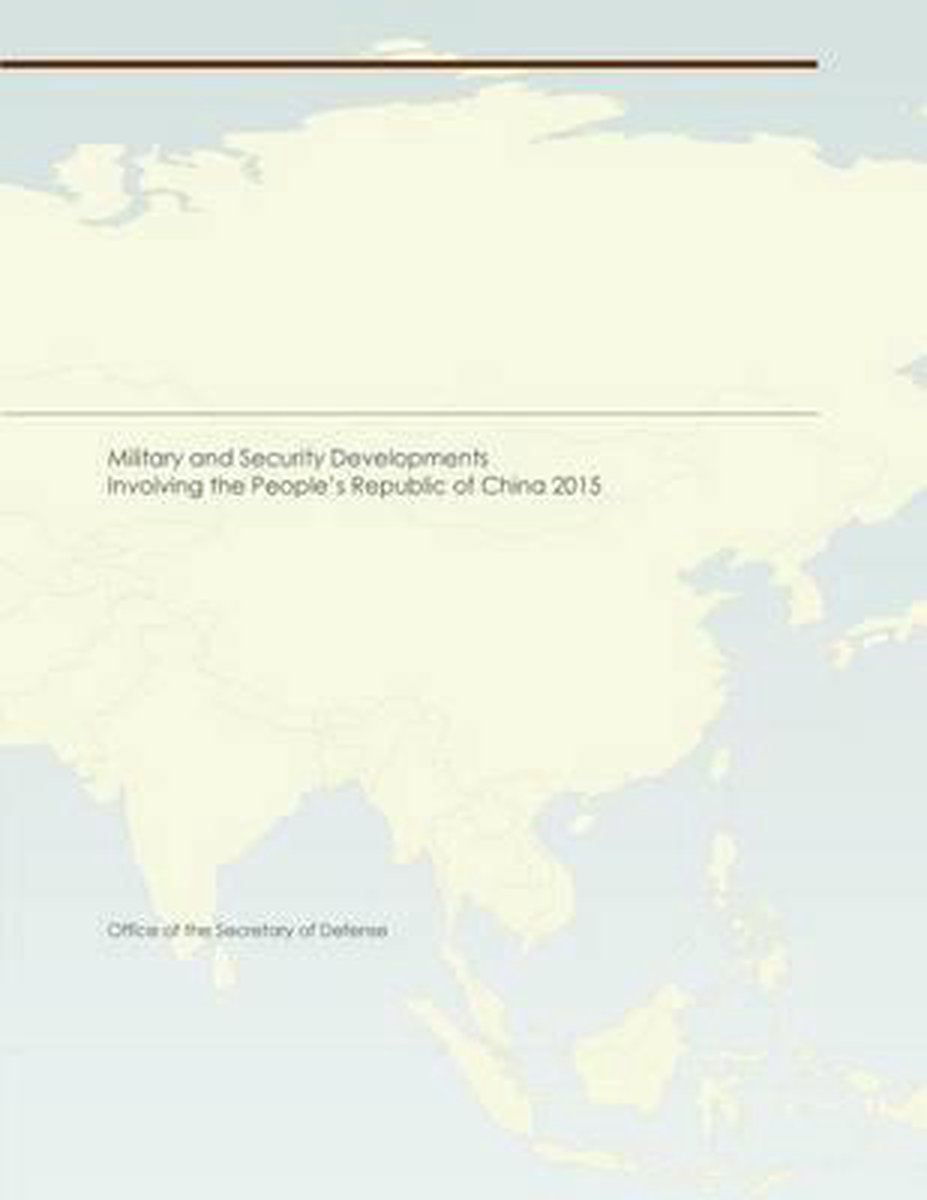Viewport: 927px width, 1200px height.
Task: Click the island of Taiwan
Action: [x=720, y=765]
